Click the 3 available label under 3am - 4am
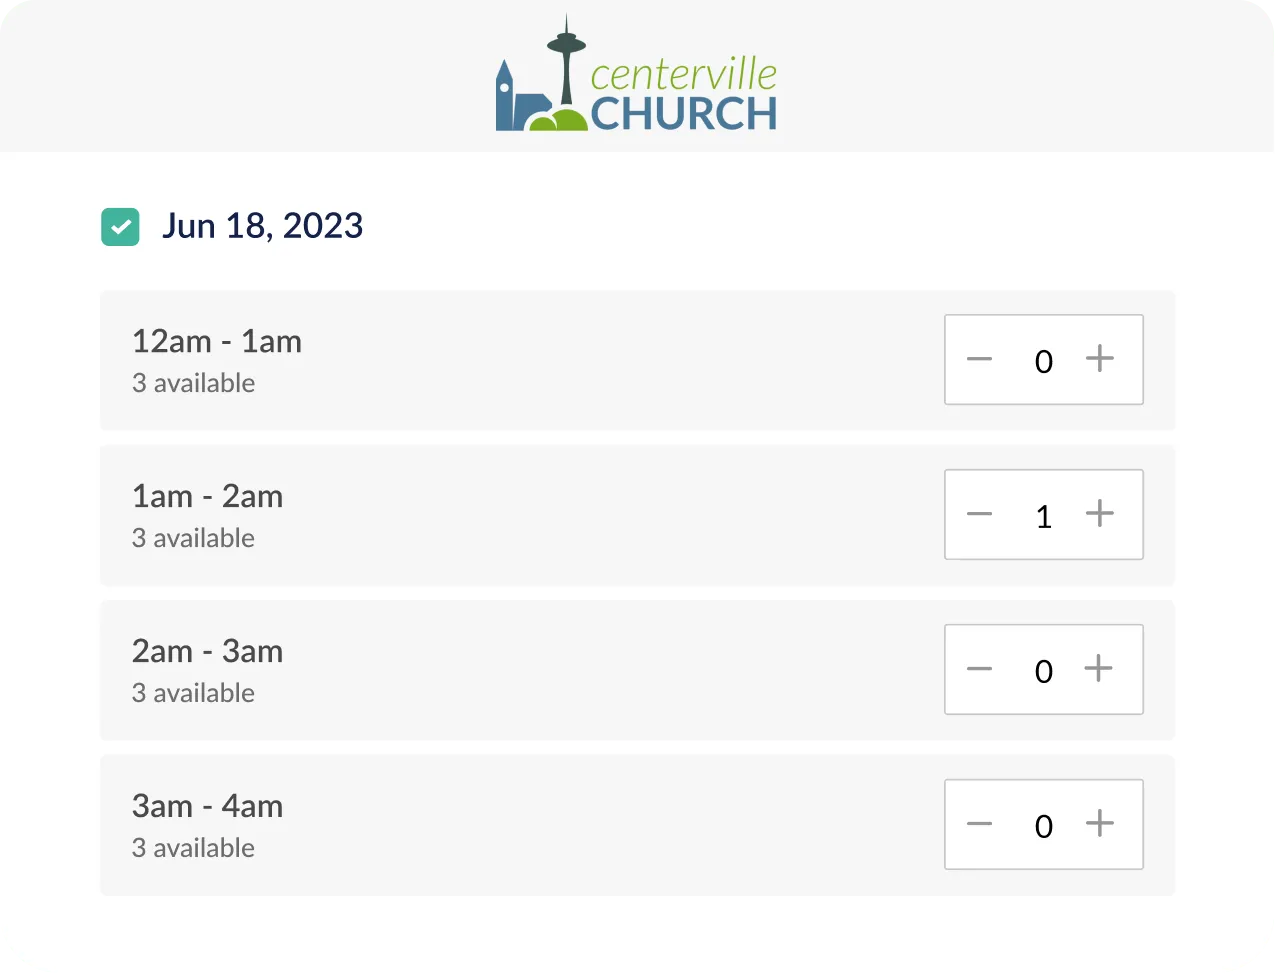Screen dimensions: 1275x973 coord(193,848)
